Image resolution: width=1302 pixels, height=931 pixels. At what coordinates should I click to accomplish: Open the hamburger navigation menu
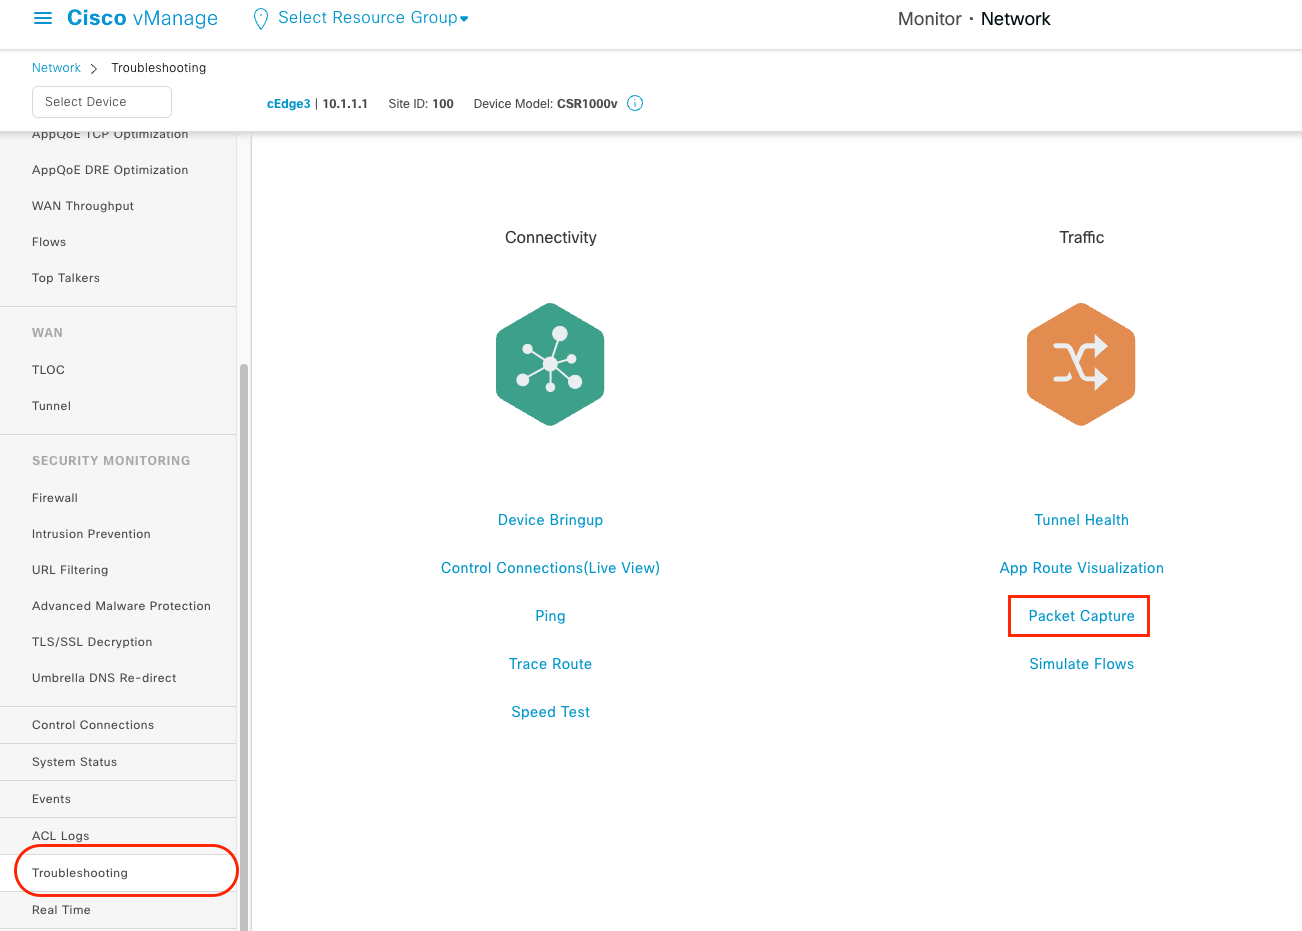pyautogui.click(x=43, y=19)
